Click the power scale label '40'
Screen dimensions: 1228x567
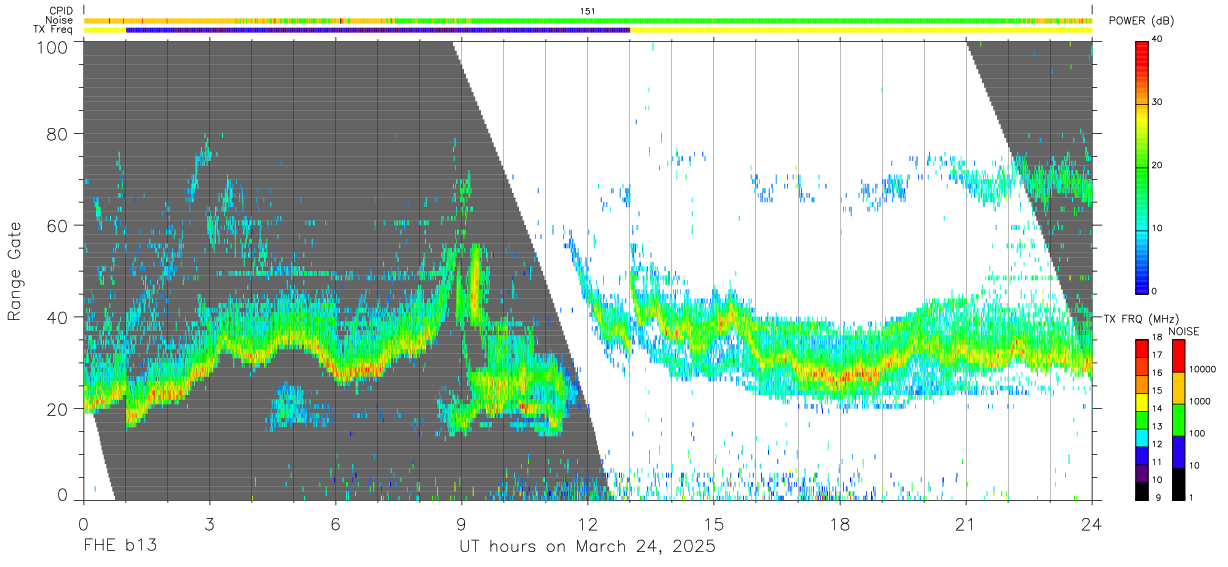(x=1159, y=40)
